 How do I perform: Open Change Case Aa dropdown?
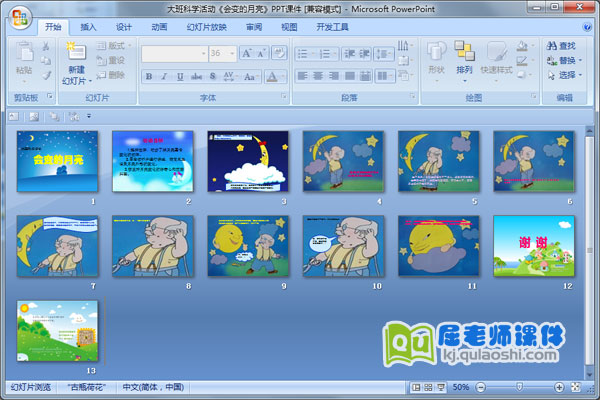point(251,77)
